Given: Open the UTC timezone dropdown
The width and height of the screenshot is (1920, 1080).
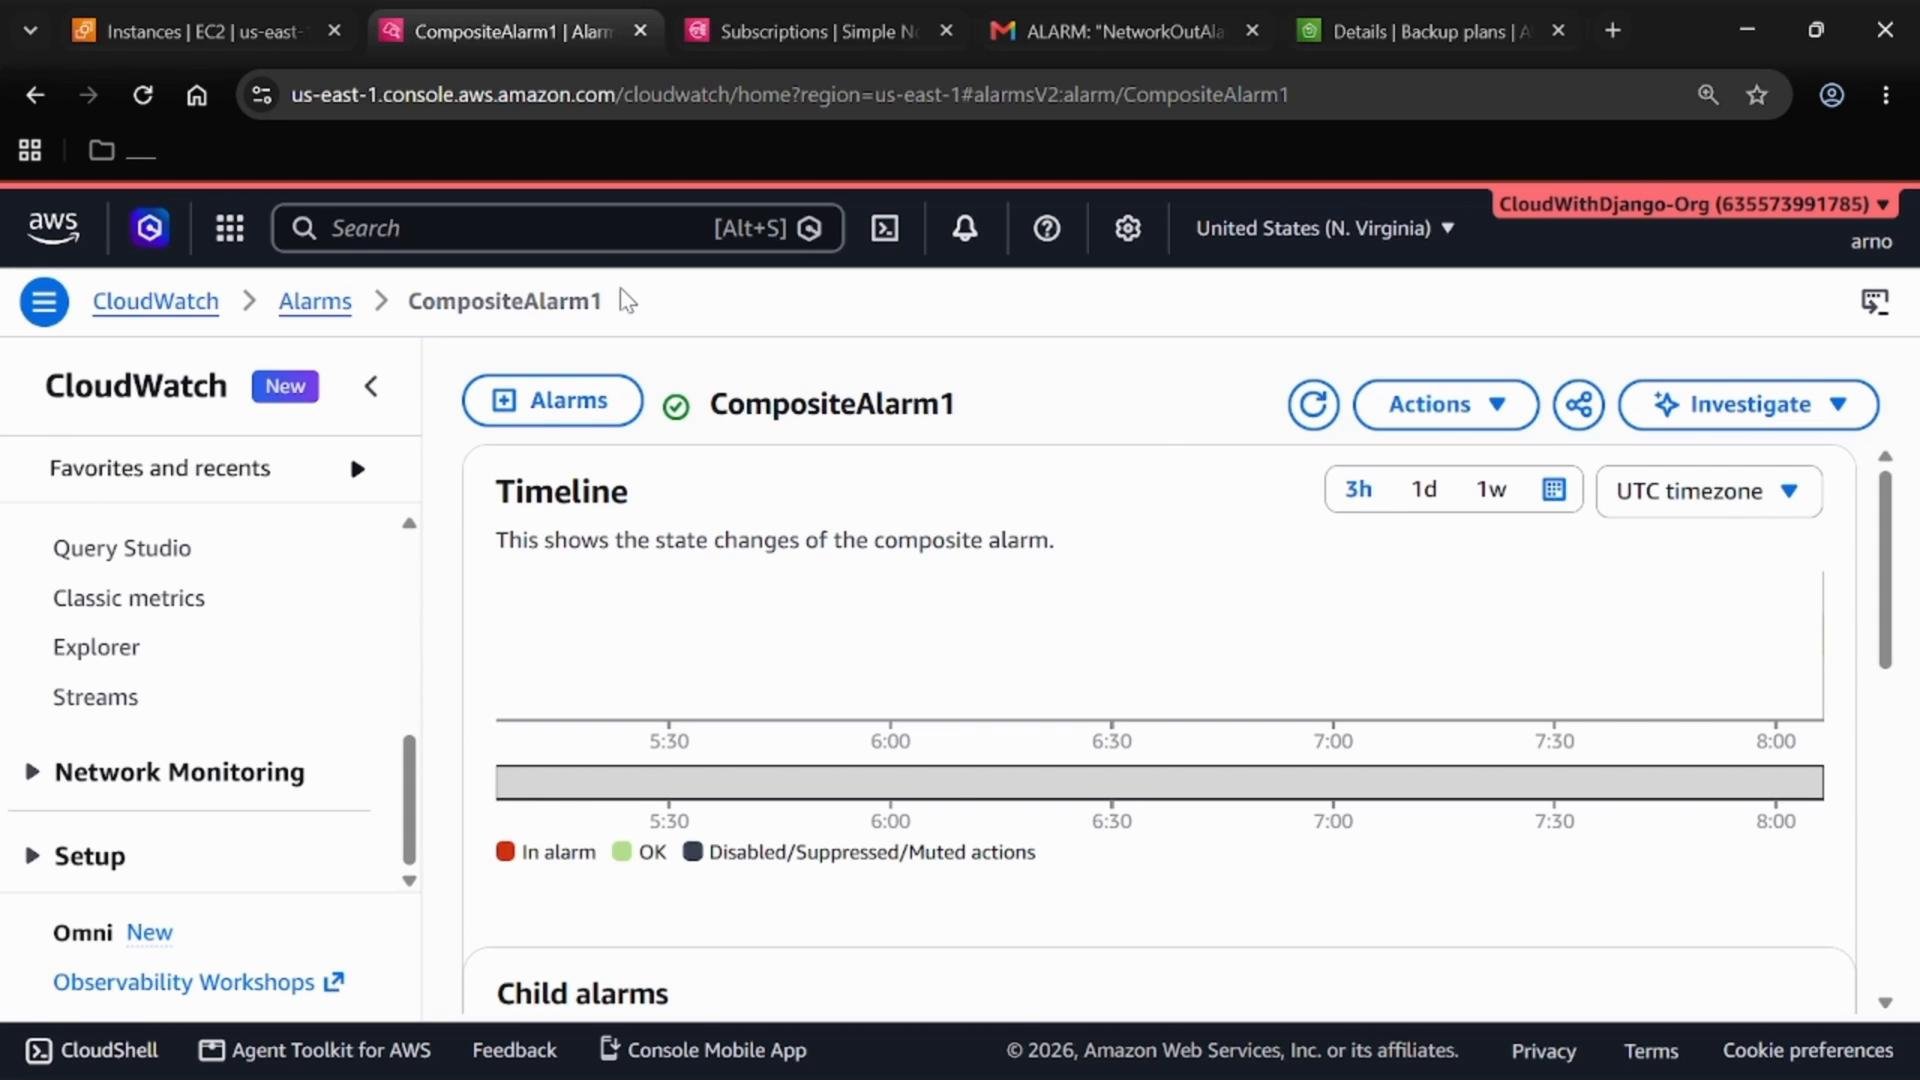Looking at the screenshot, I should [1709, 491].
